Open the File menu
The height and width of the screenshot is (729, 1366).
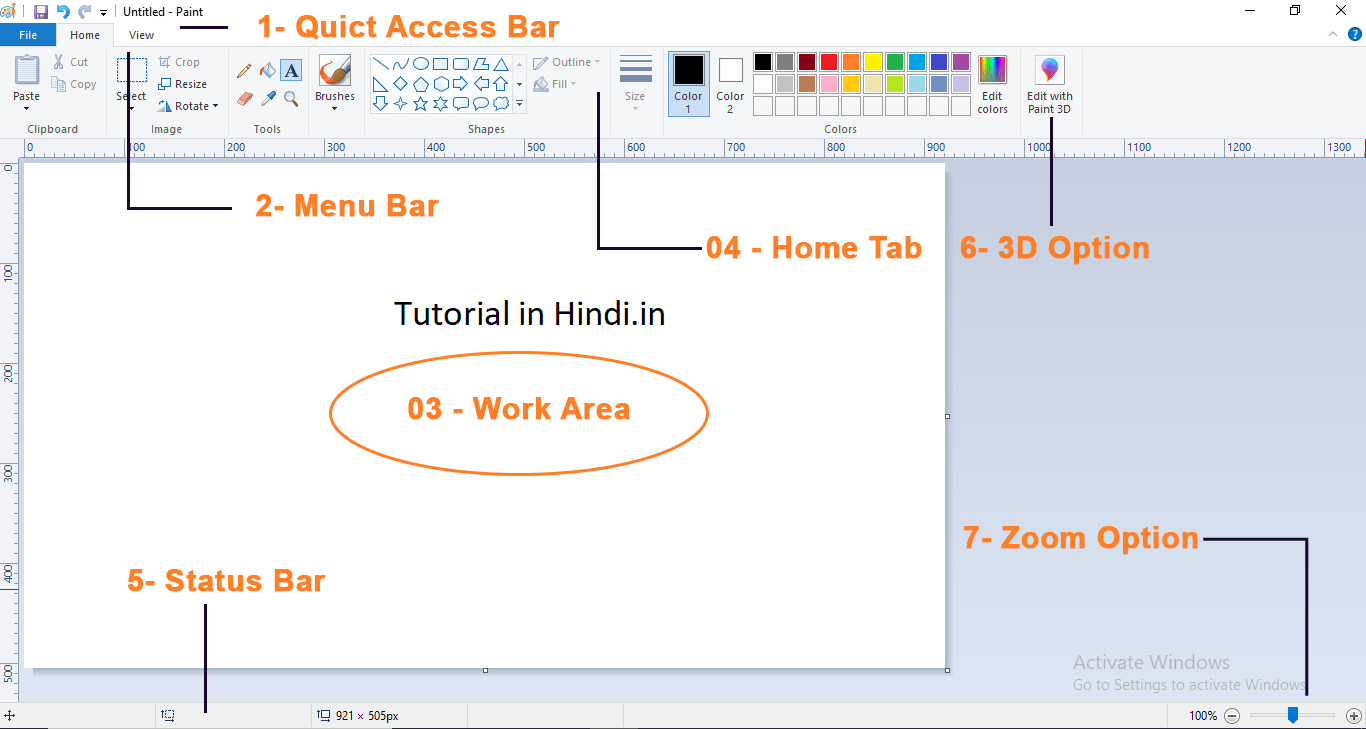pos(28,35)
